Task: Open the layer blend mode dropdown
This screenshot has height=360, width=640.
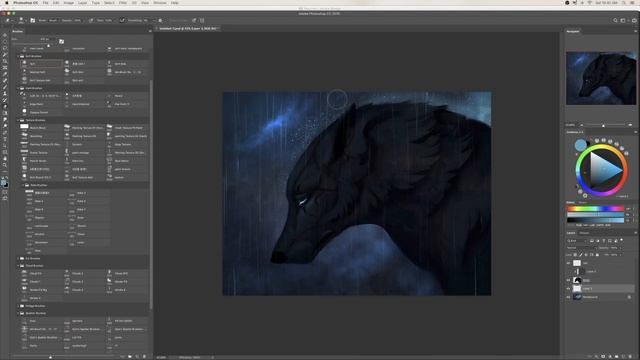Action: click(582, 248)
